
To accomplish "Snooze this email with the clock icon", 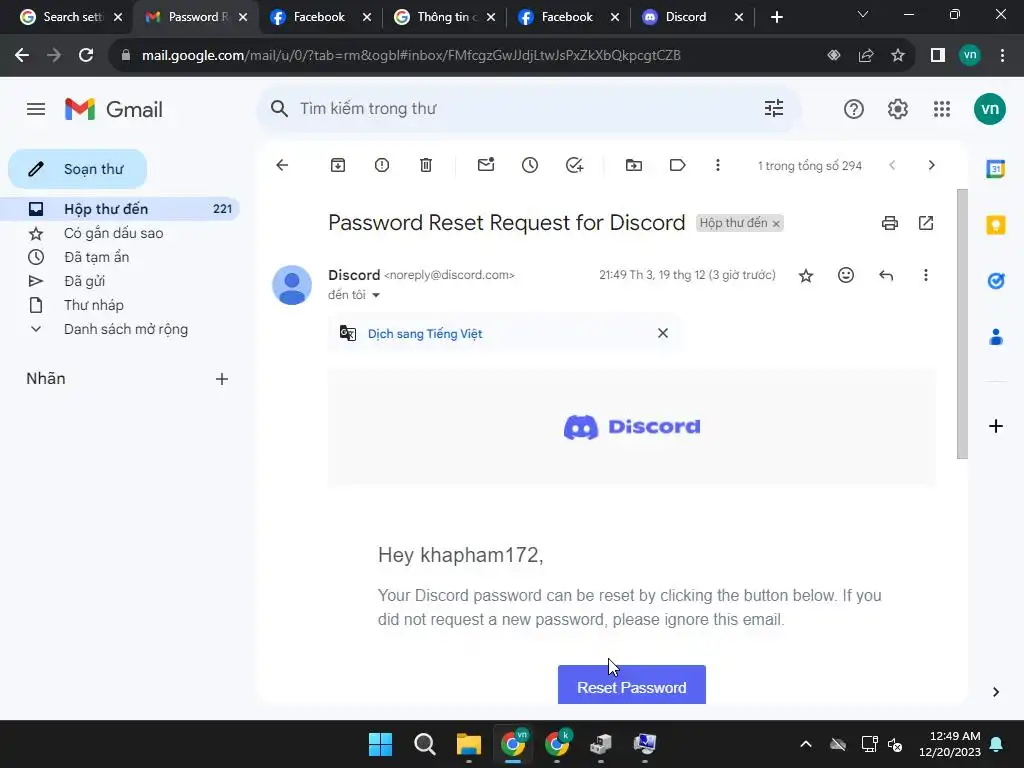I will coord(530,165).
